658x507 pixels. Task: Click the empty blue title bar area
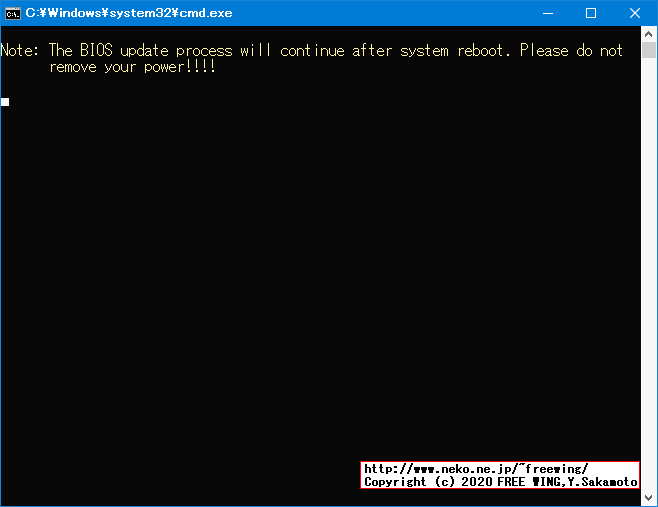(x=378, y=13)
